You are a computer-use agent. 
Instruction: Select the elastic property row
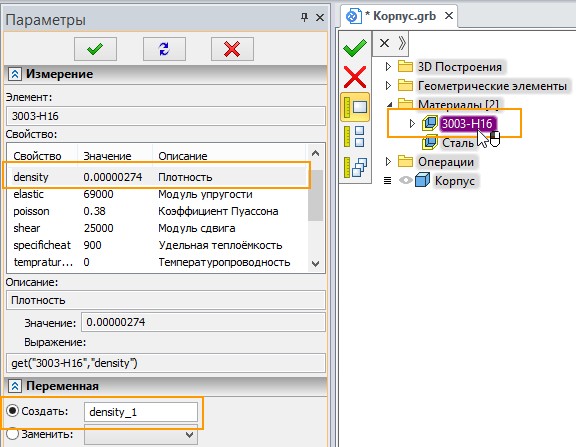pos(156,194)
